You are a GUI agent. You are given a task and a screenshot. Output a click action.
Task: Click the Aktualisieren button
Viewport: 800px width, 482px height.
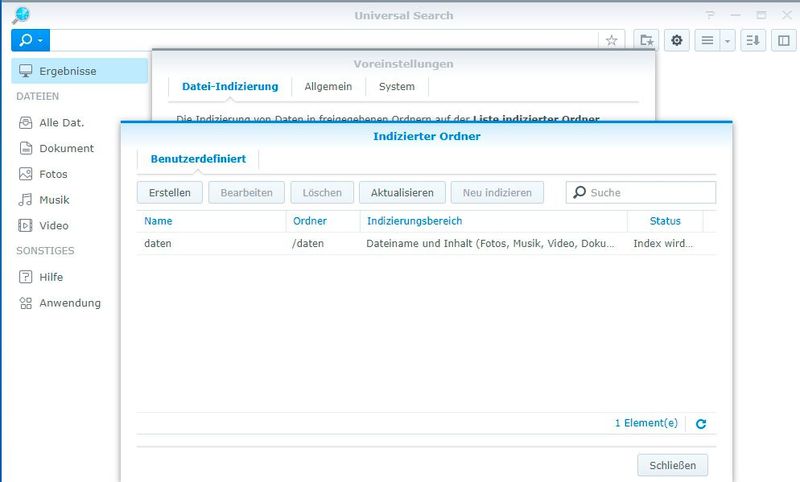pos(402,193)
